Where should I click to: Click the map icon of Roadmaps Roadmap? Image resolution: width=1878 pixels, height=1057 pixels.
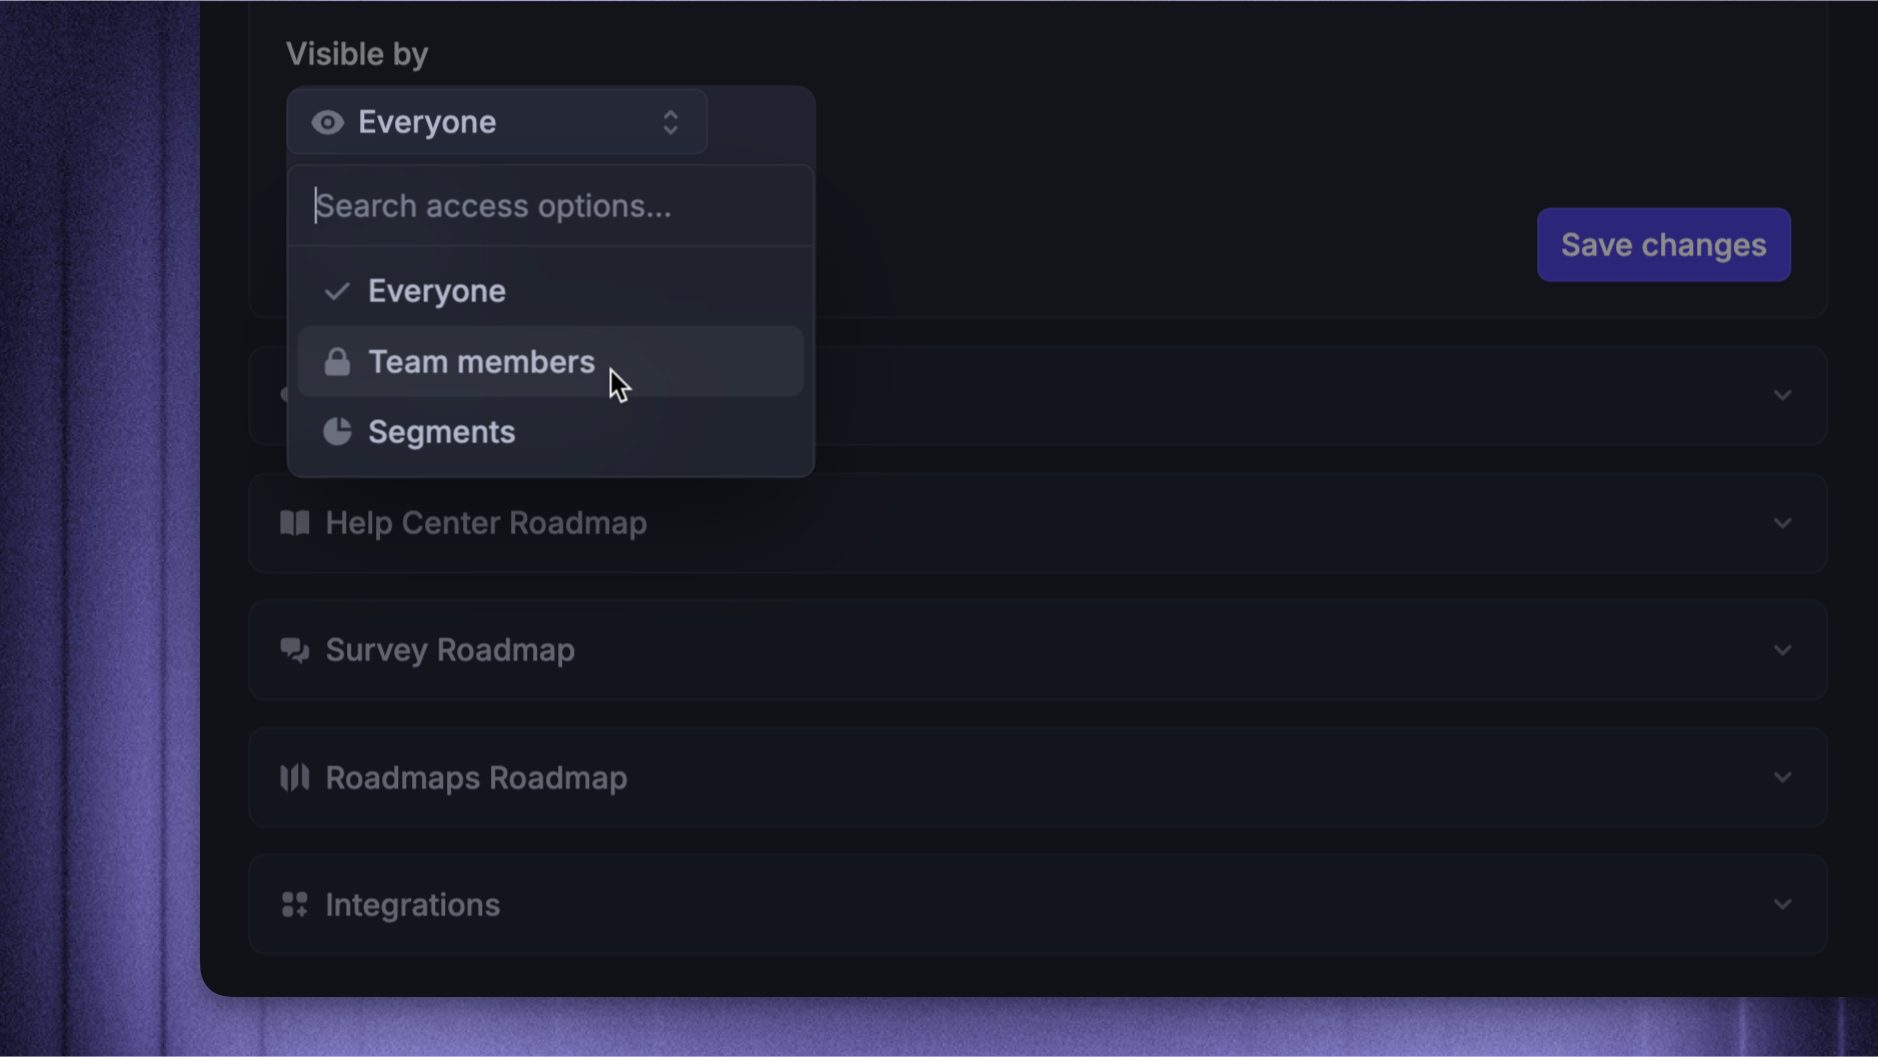[x=294, y=777]
